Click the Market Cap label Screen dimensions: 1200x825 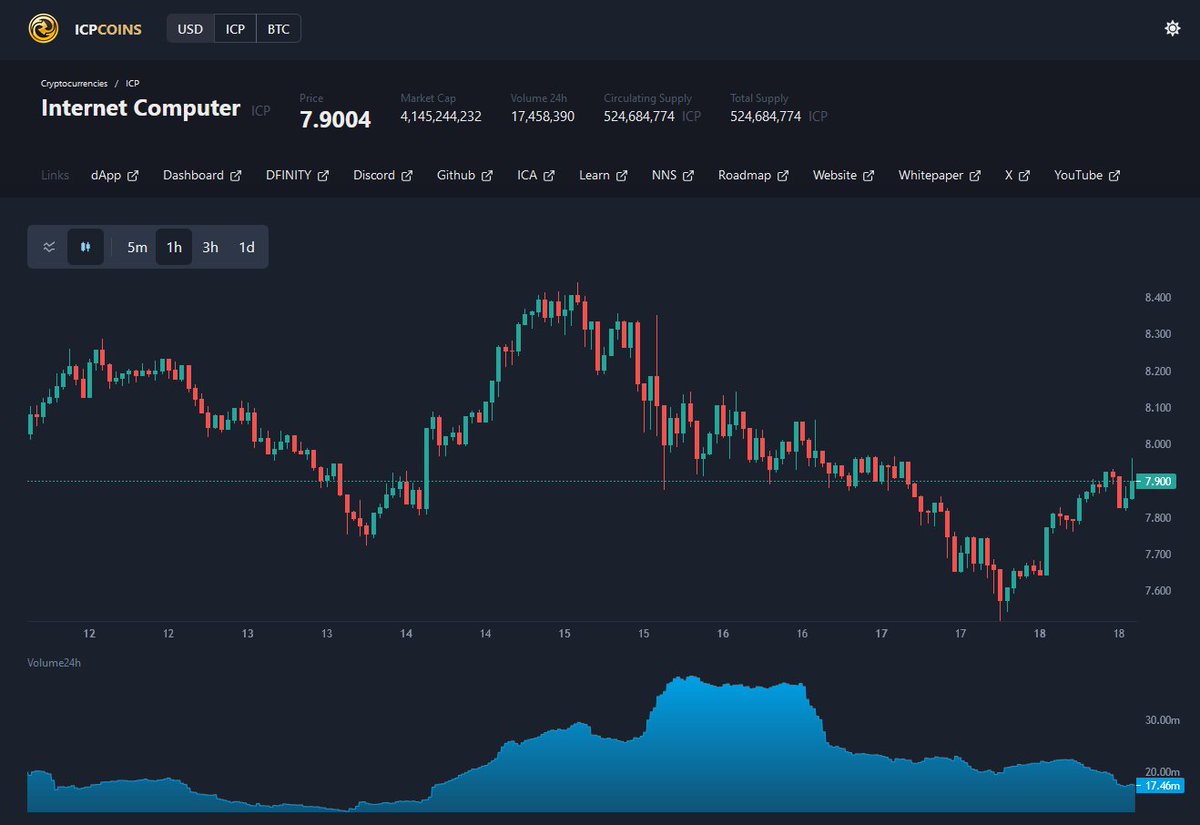[x=428, y=99]
